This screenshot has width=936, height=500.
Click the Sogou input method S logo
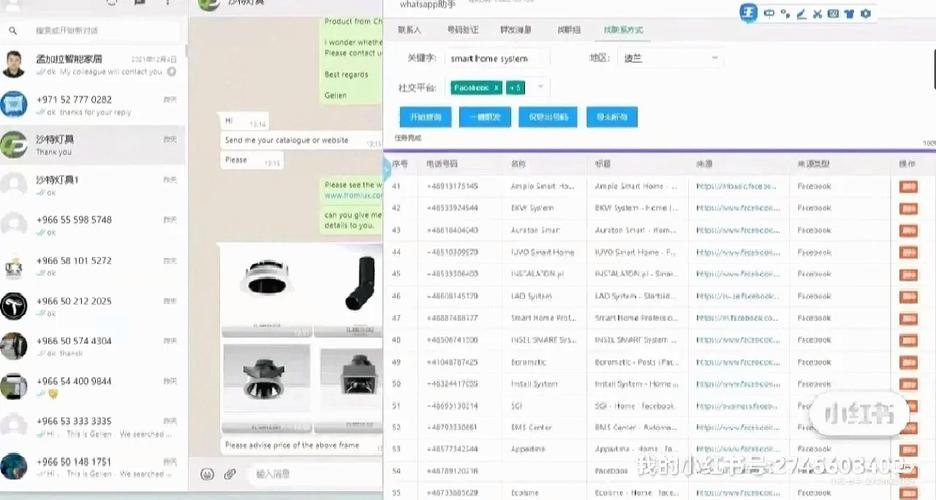749,13
